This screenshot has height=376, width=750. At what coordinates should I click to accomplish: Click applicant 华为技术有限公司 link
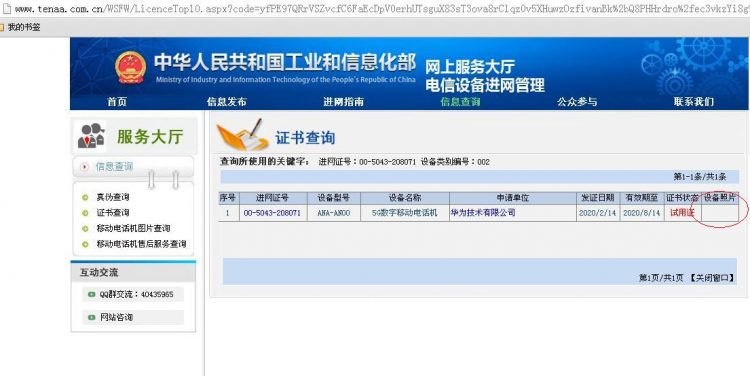pyautogui.click(x=483, y=213)
